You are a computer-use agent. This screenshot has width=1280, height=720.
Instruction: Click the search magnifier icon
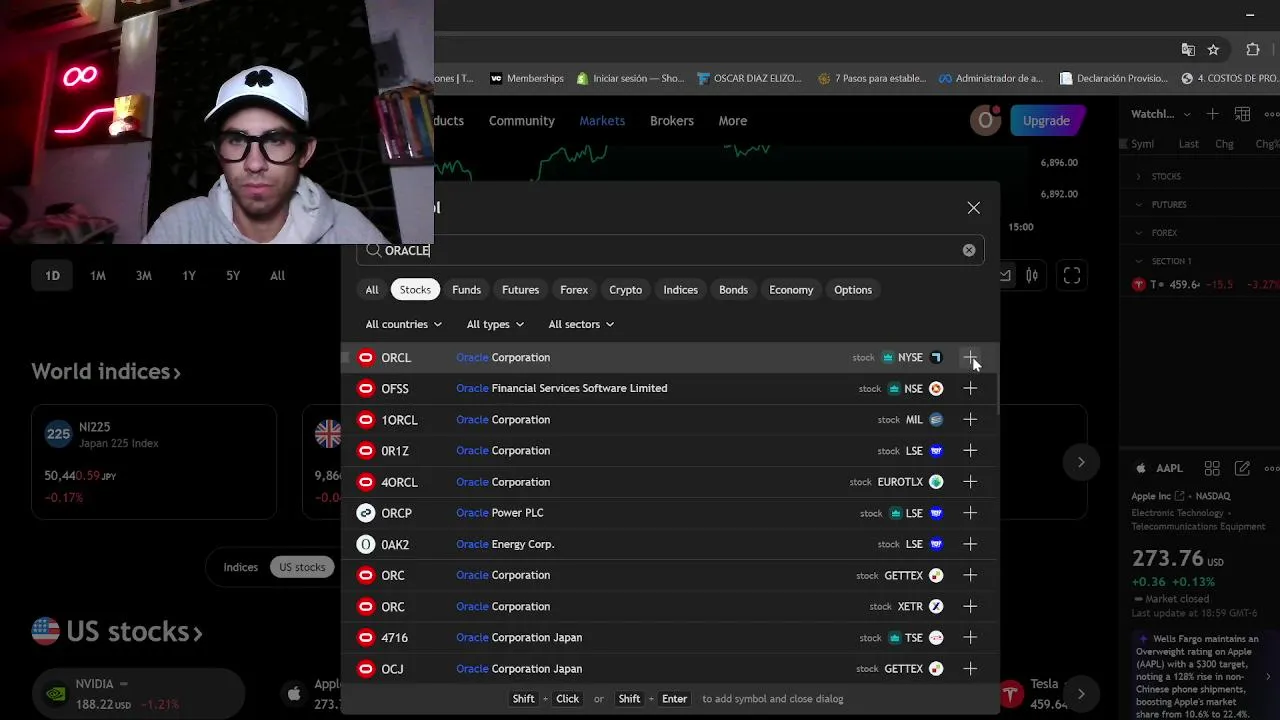[x=373, y=250]
